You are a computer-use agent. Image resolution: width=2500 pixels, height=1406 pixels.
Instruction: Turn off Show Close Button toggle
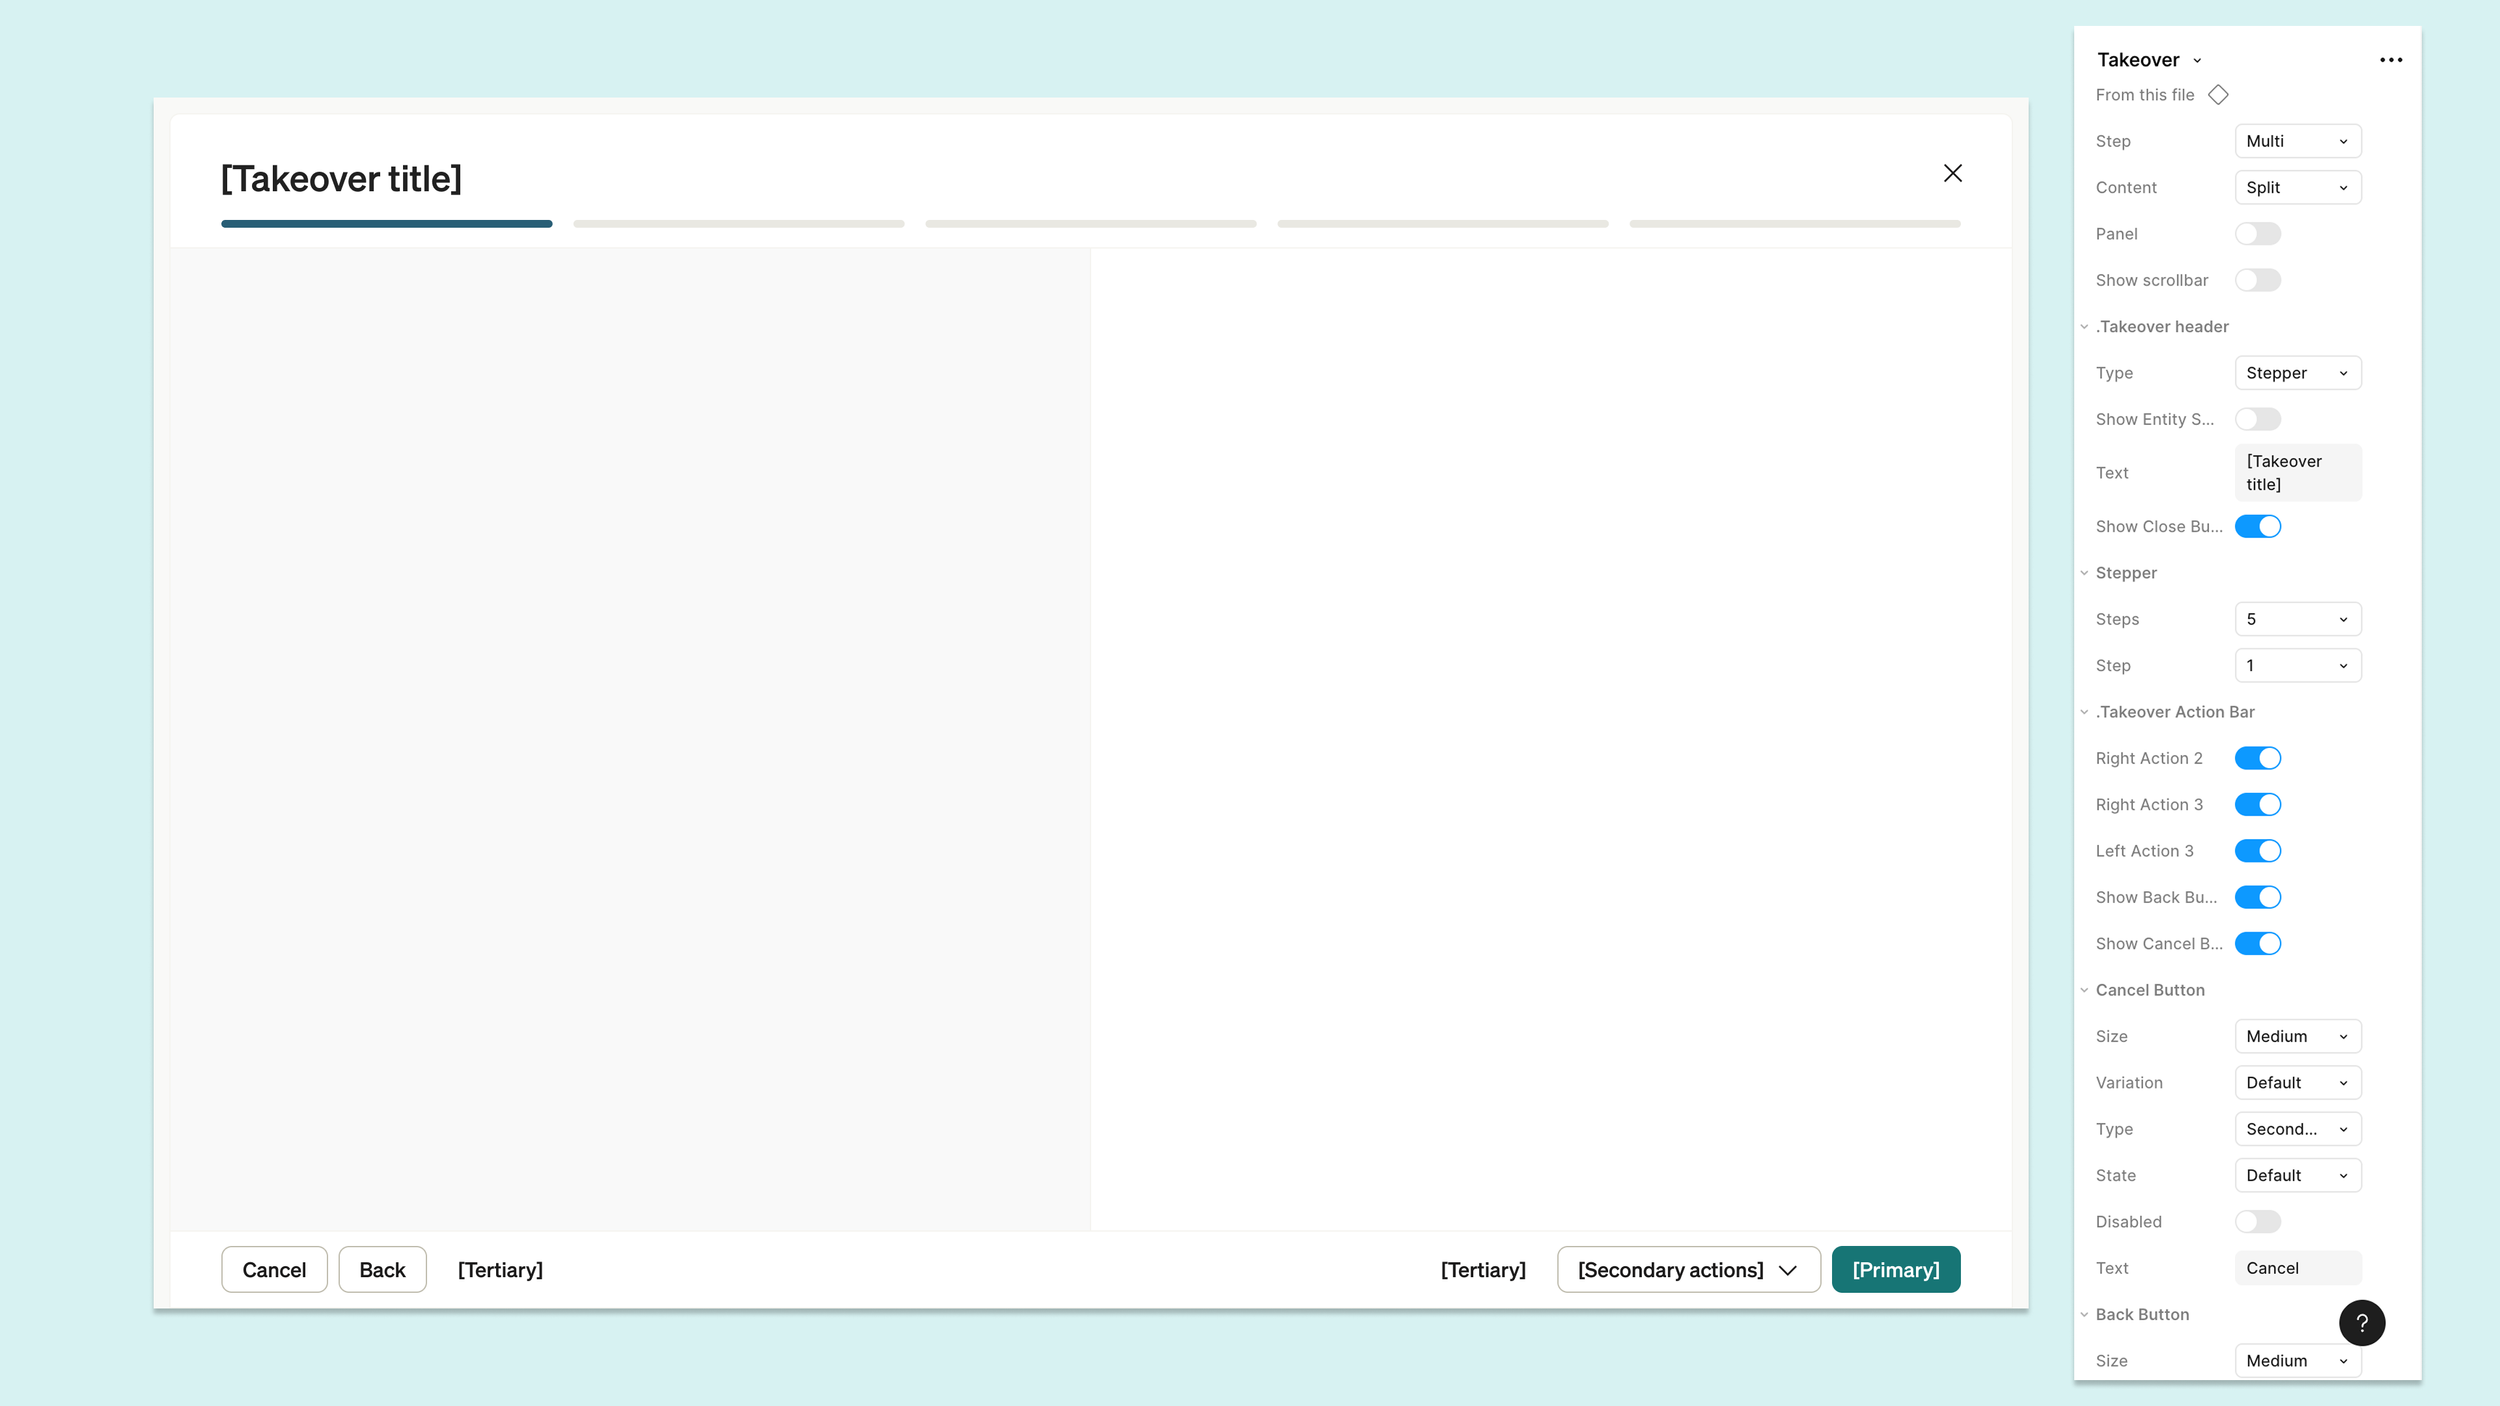click(x=2257, y=526)
